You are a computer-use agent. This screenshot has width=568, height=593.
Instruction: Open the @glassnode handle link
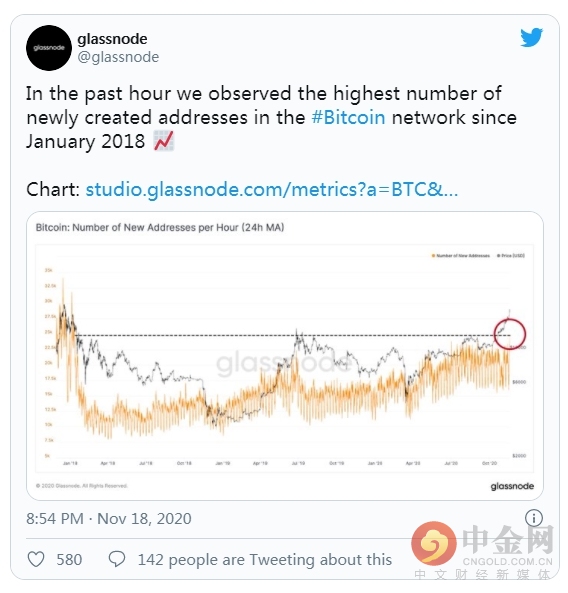point(118,57)
